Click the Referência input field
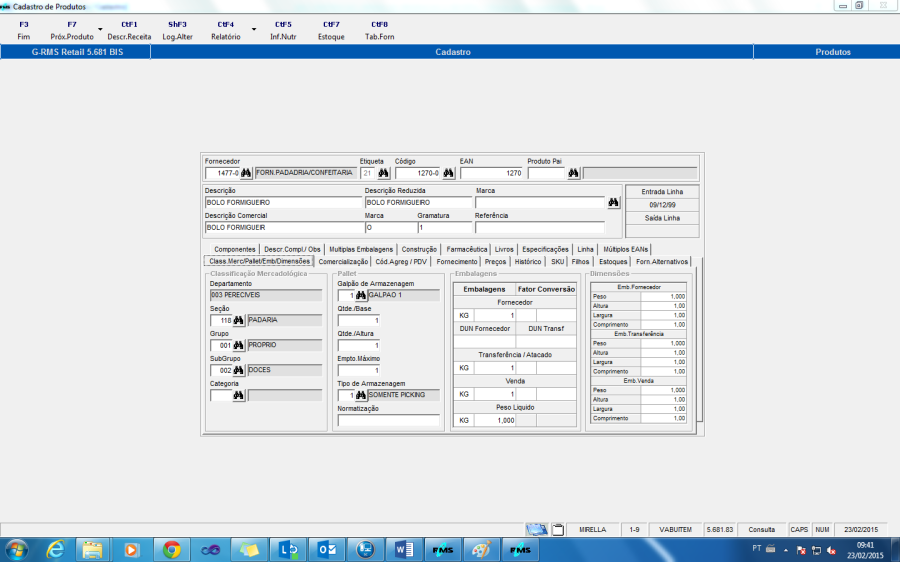900x562 pixels. pos(540,228)
